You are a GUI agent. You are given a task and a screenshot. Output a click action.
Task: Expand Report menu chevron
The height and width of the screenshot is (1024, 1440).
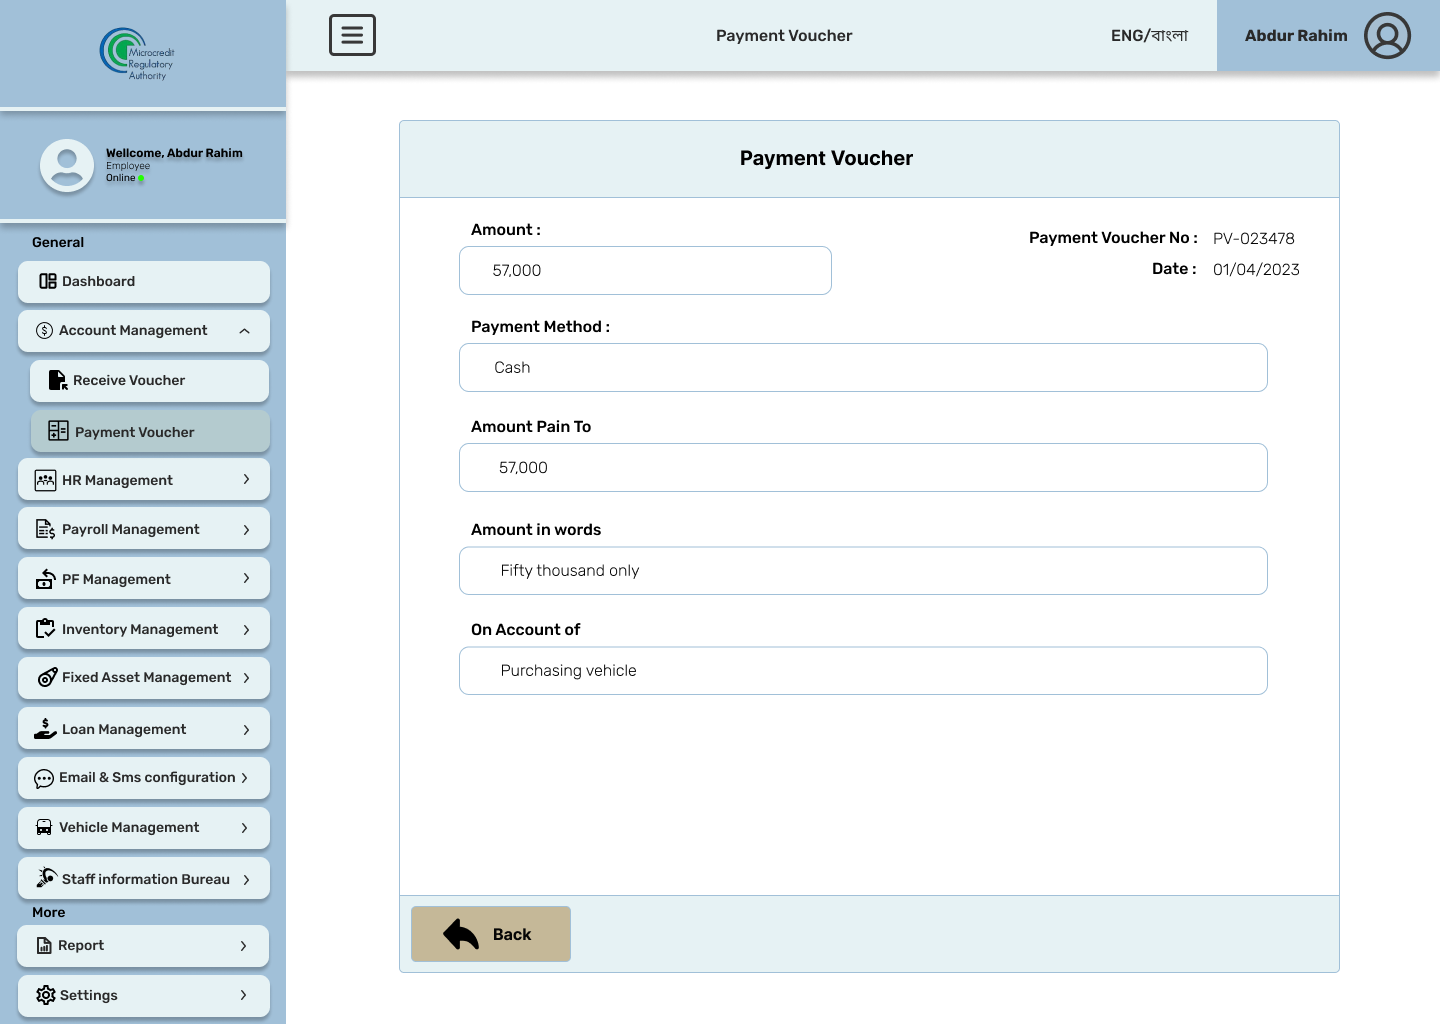(243, 945)
